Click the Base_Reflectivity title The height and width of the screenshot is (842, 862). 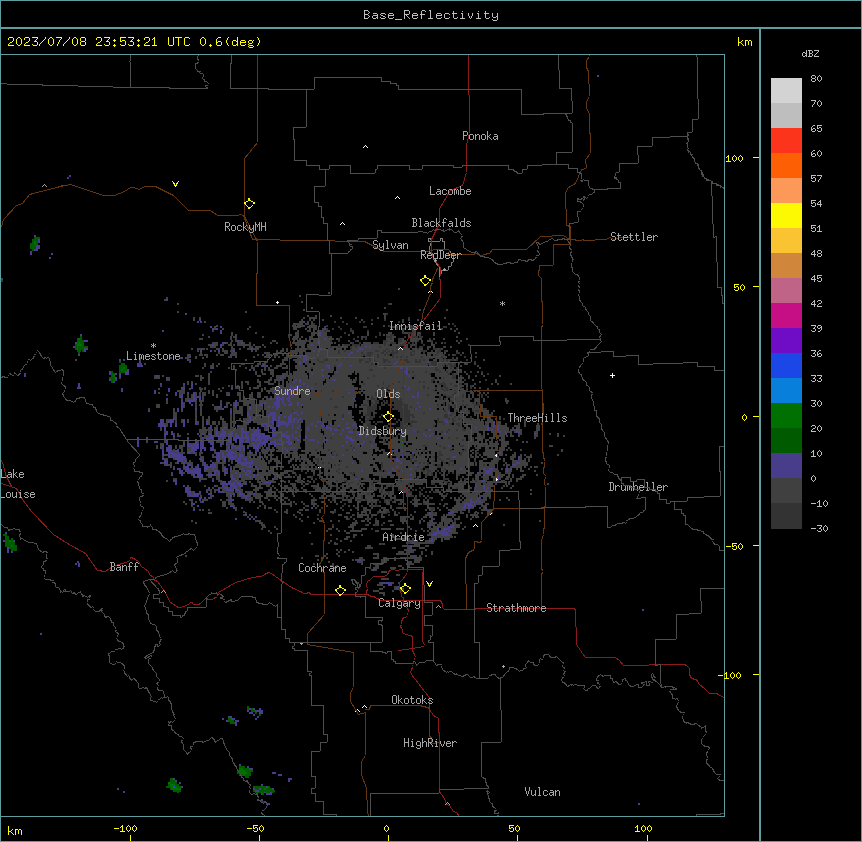coord(431,15)
